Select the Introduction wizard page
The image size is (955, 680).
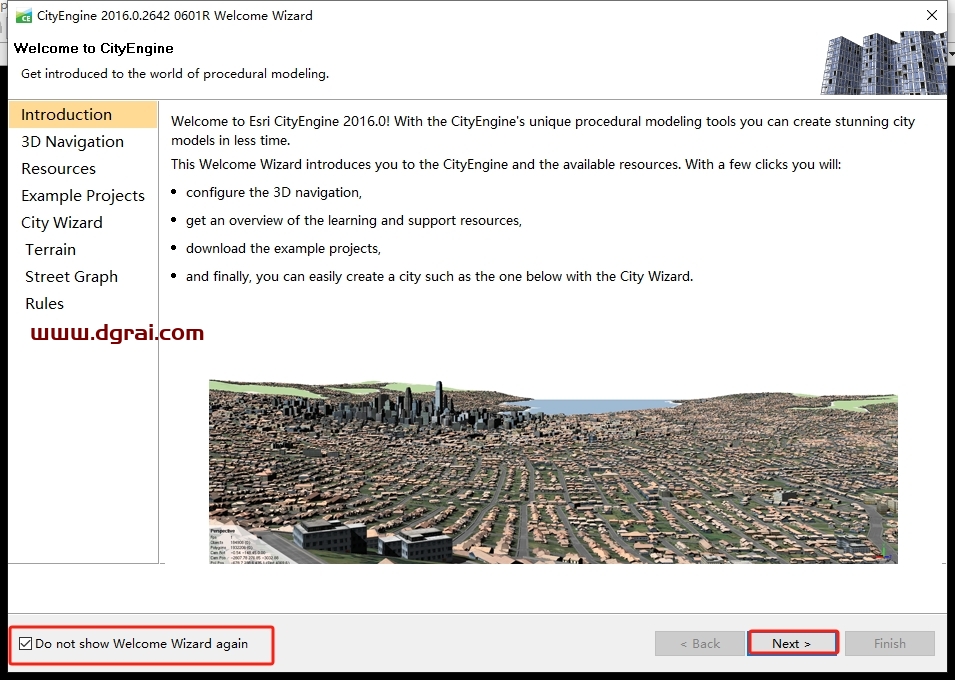tap(83, 115)
